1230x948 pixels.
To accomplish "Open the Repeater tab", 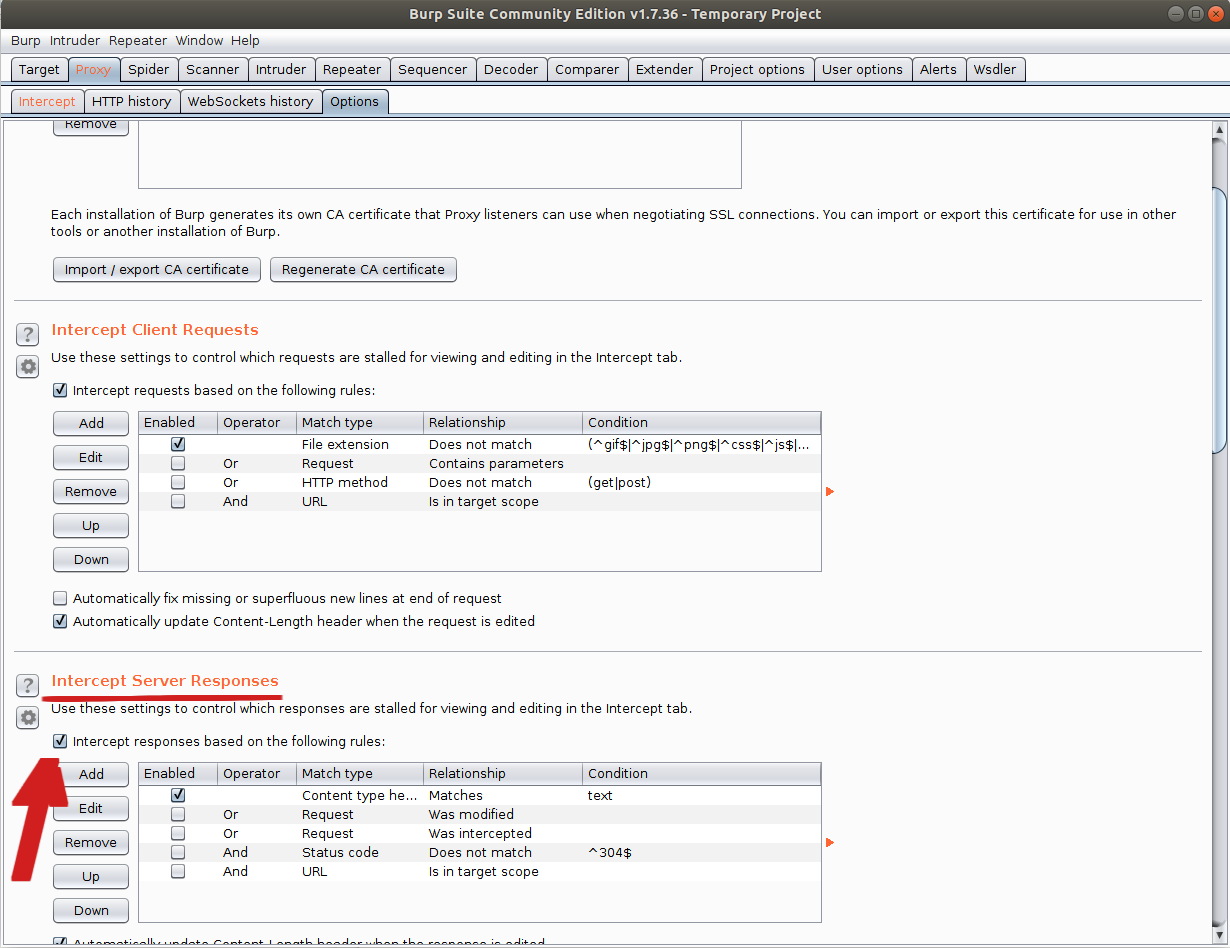I will 352,70.
